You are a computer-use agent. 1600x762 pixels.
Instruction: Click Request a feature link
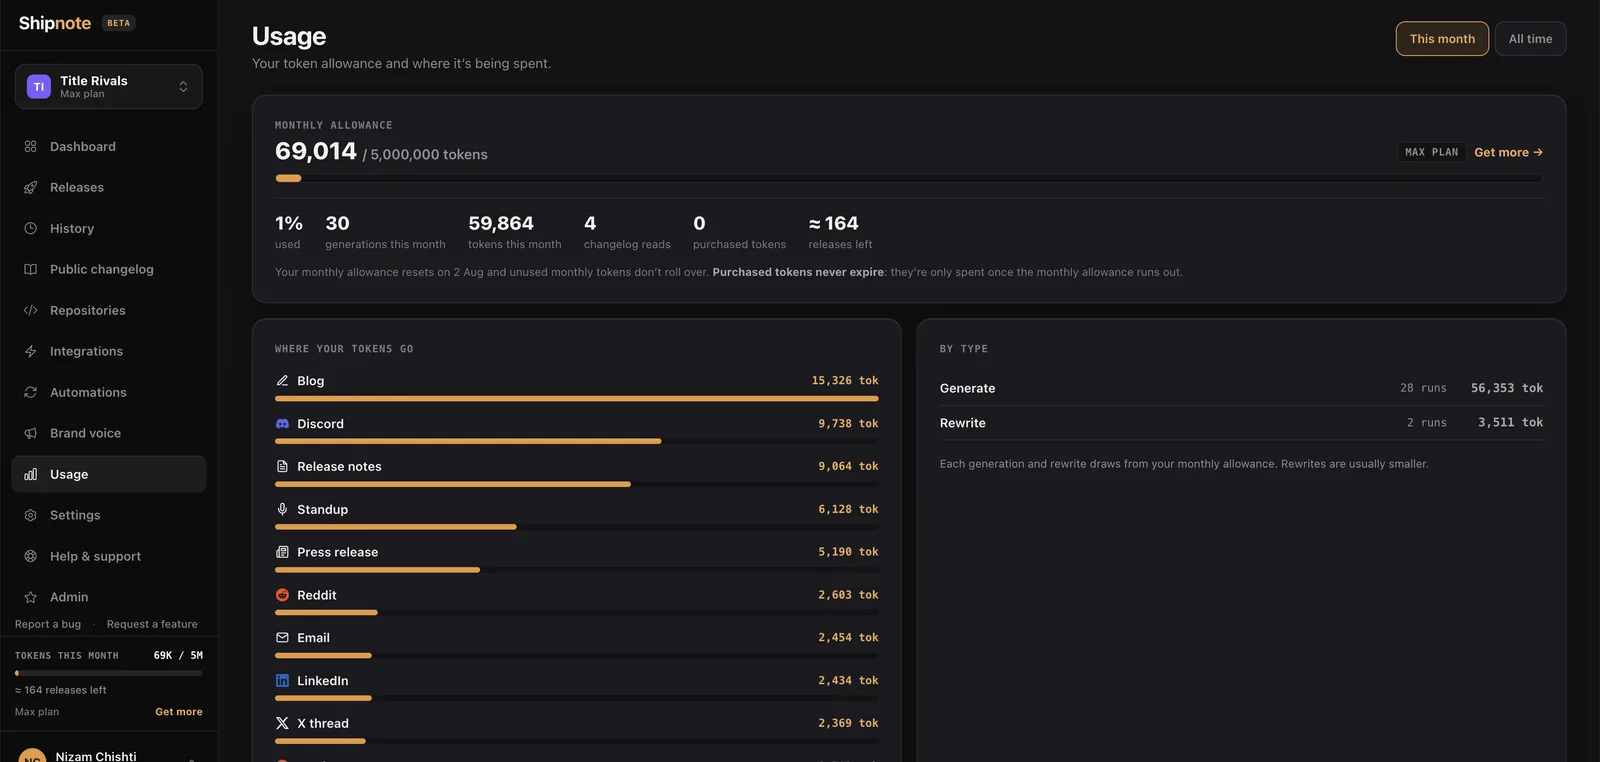(152, 624)
